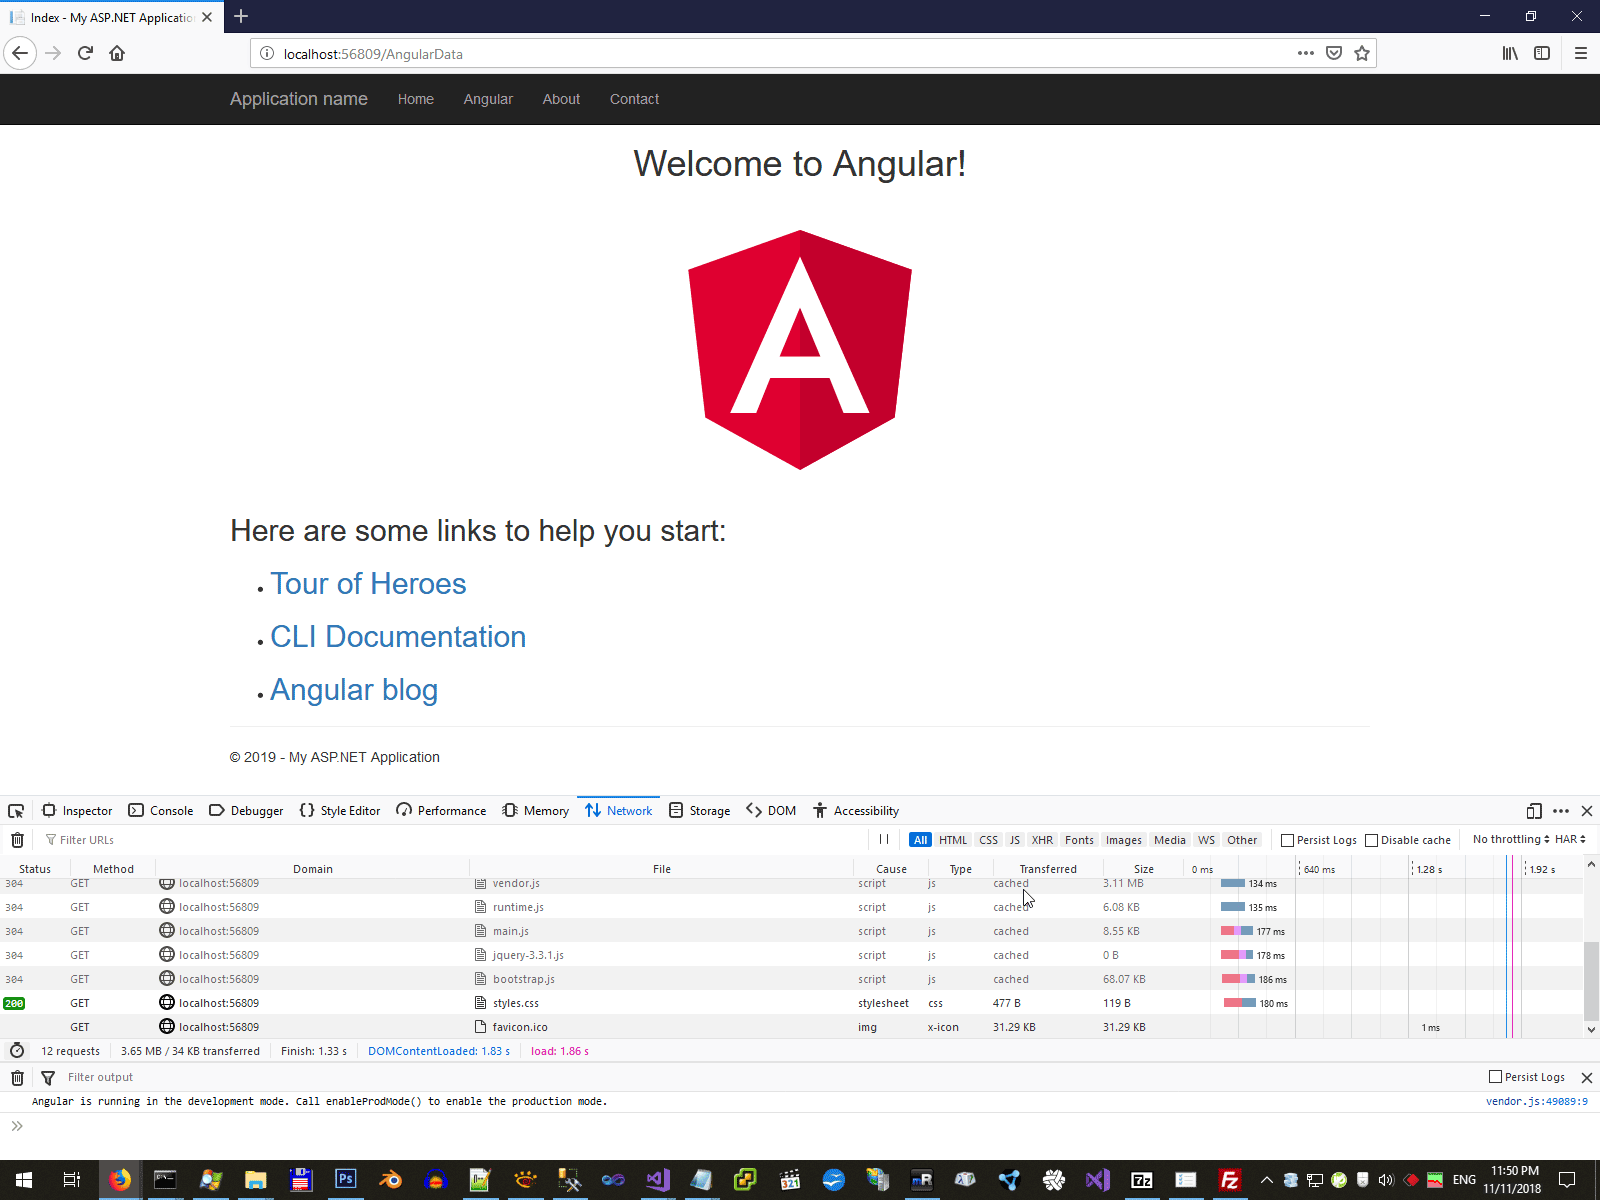Reload the current page
Screen dimensions: 1600x1200
85,53
